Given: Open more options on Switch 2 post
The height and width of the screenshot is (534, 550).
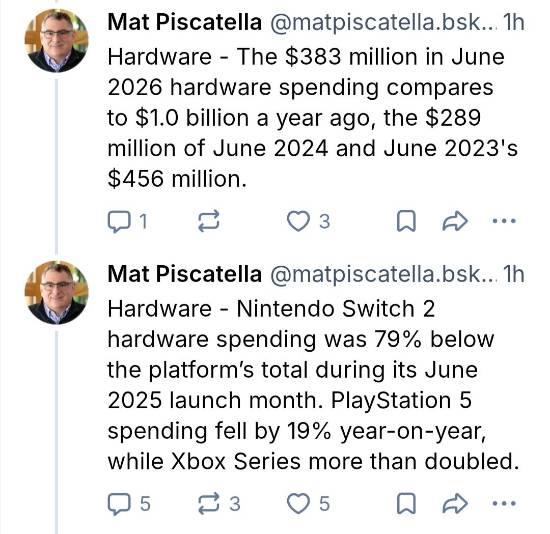Looking at the screenshot, I should [504, 504].
